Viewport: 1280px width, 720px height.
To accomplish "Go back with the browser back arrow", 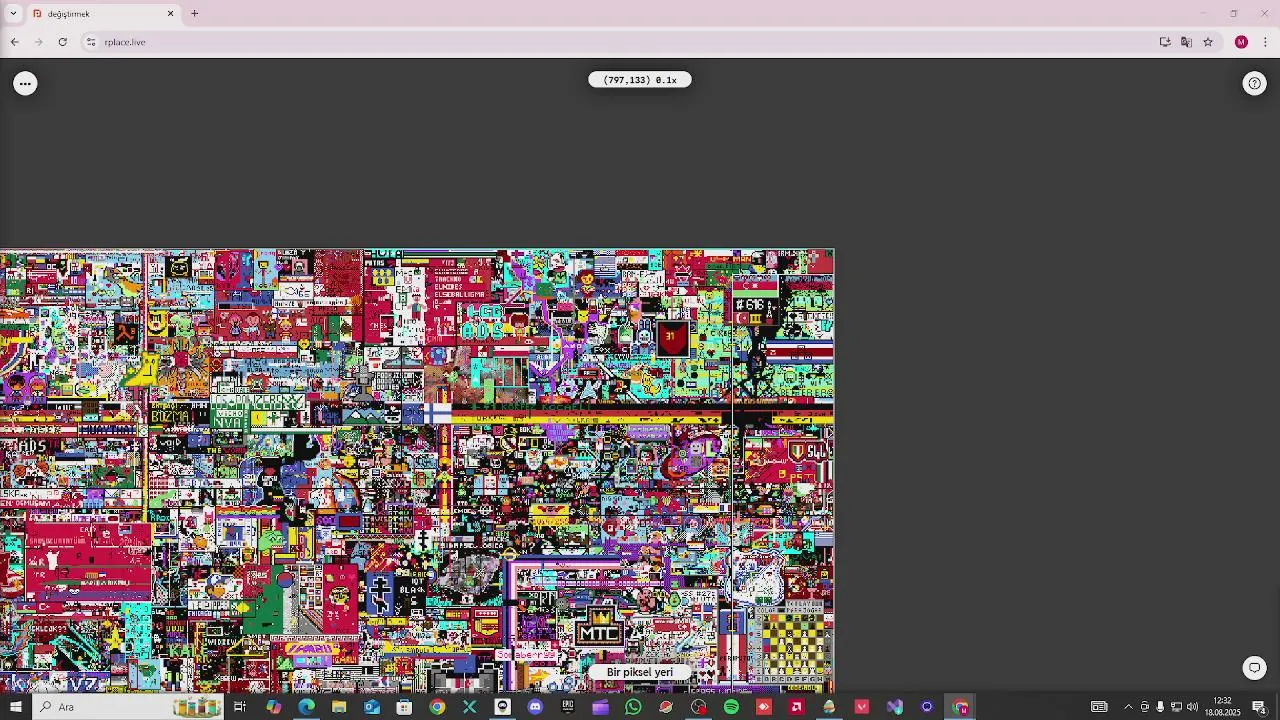I will coord(14,42).
